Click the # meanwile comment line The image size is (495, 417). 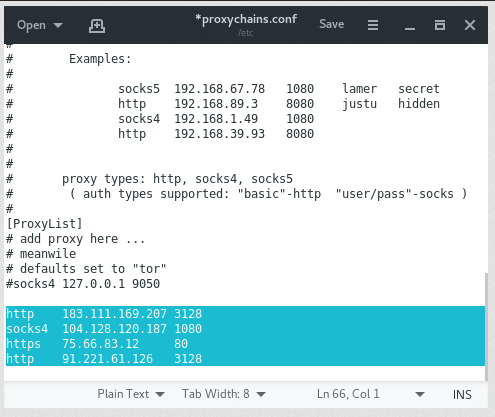coord(41,254)
